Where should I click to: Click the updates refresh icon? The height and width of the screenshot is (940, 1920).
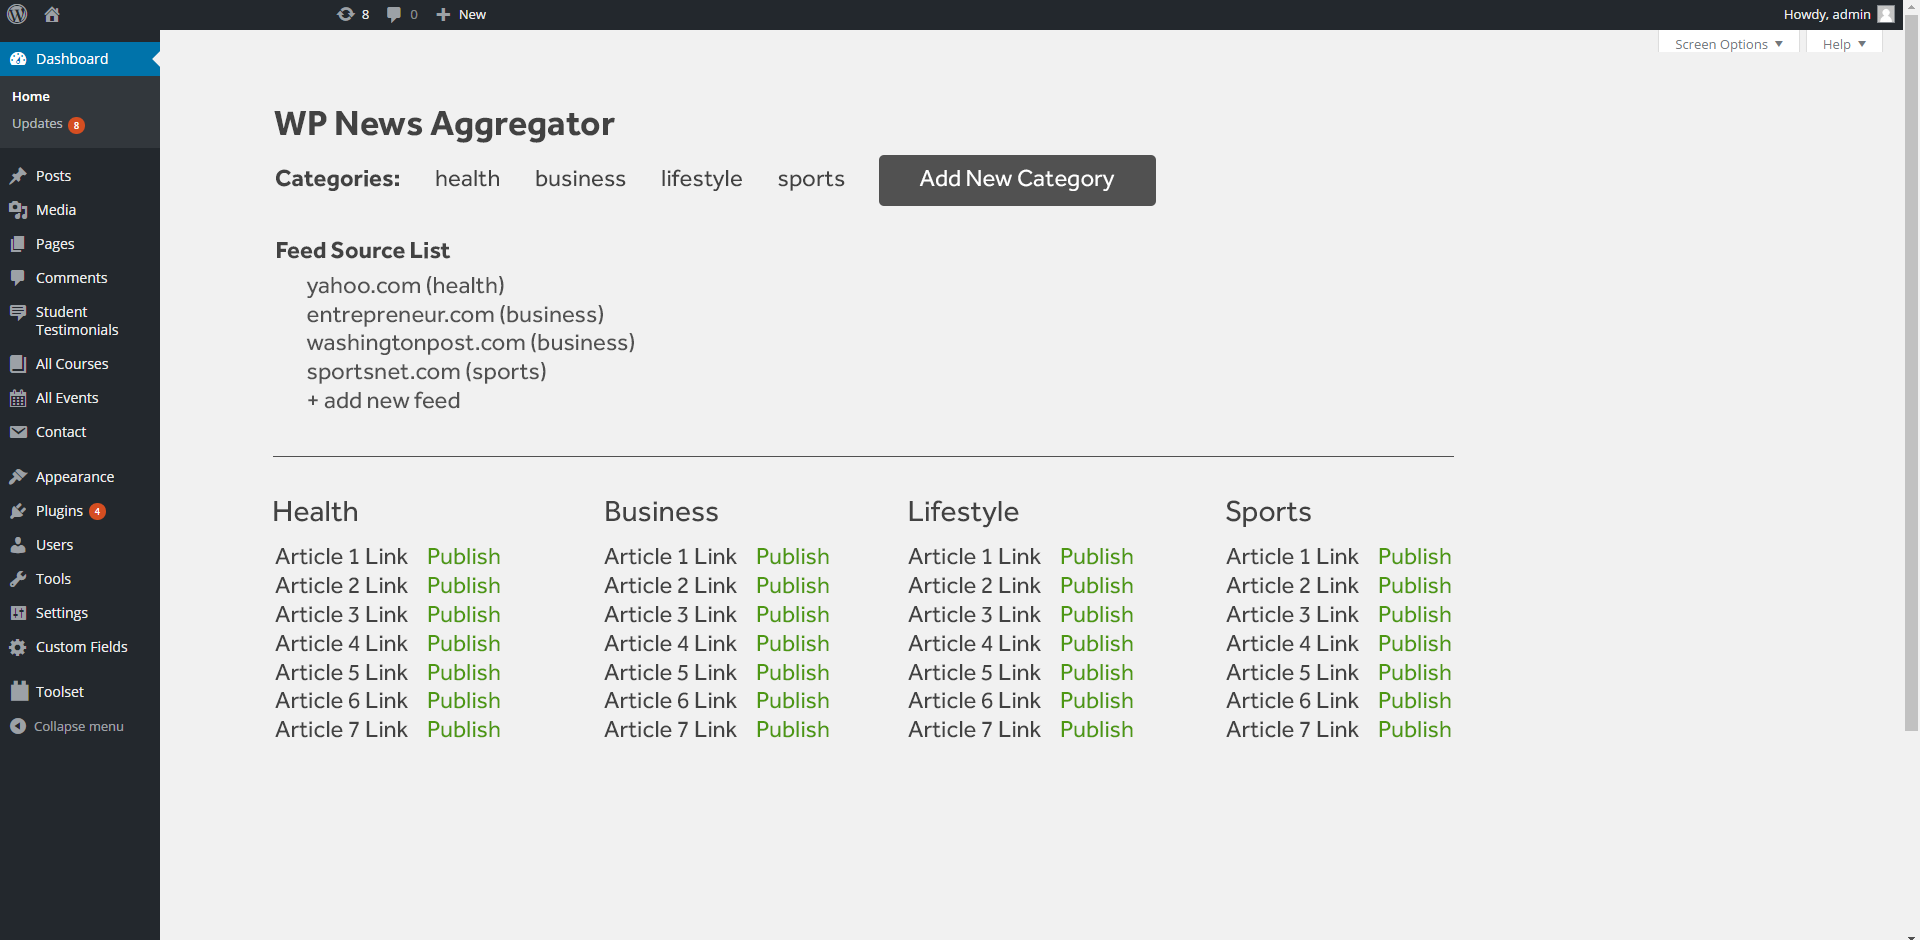[346, 14]
